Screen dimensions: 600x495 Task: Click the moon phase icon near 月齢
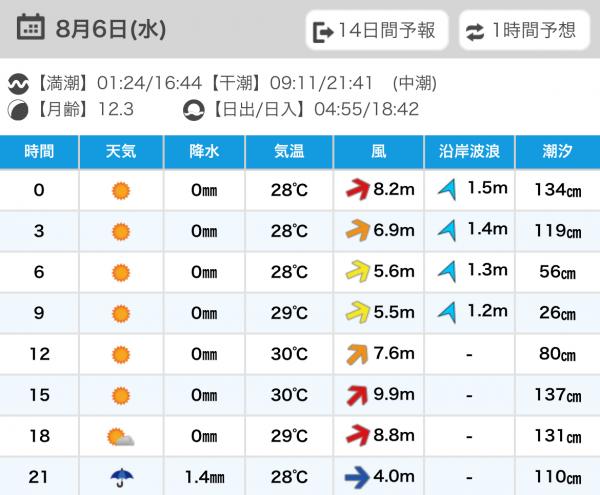(18, 110)
